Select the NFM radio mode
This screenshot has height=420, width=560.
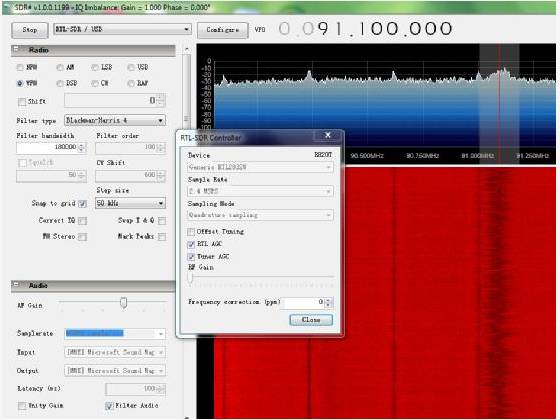point(20,67)
